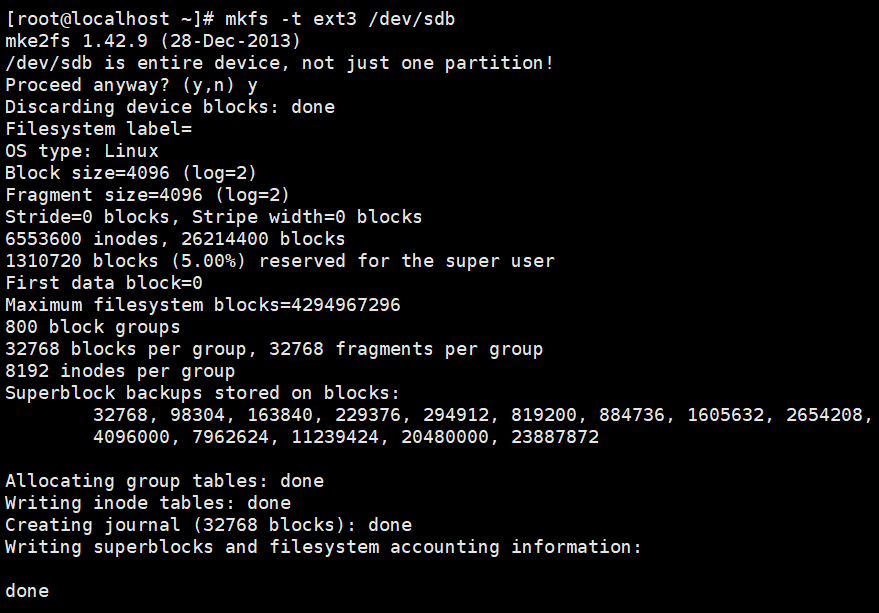
Task: Click the 'Discarding device blocks: done' line
Action: (x=170, y=107)
